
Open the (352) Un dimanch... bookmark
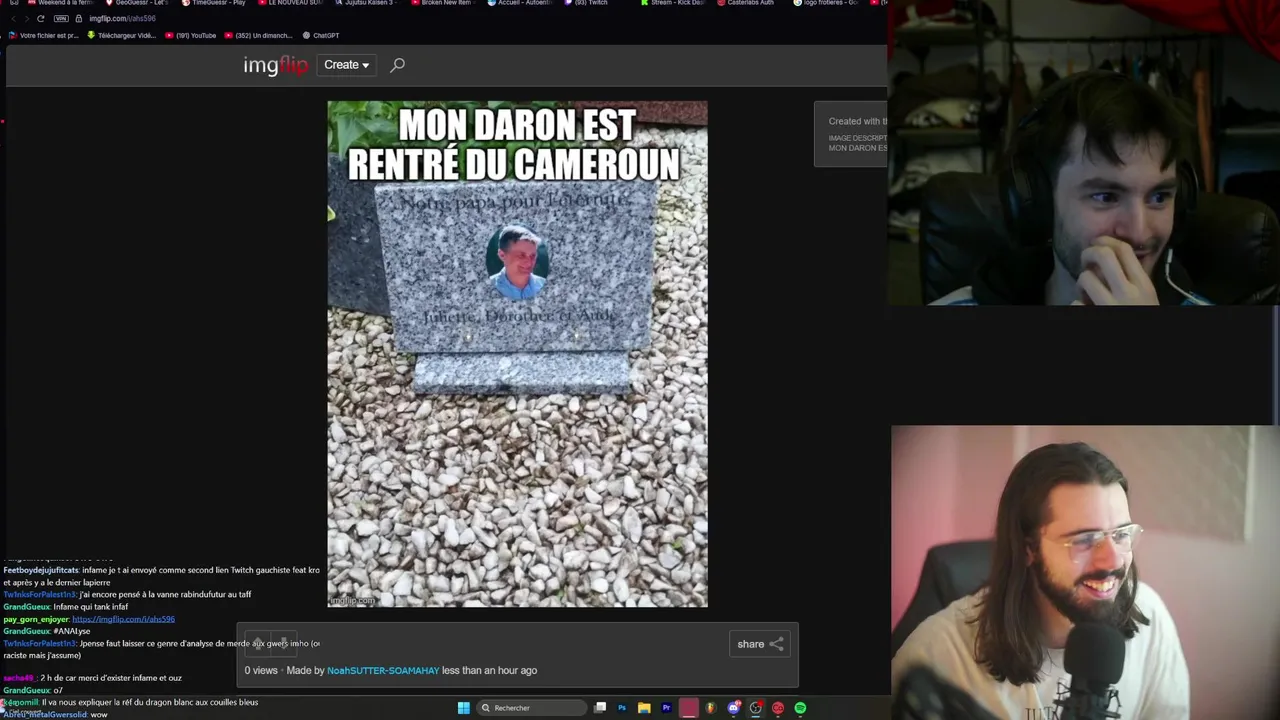[x=258, y=35]
